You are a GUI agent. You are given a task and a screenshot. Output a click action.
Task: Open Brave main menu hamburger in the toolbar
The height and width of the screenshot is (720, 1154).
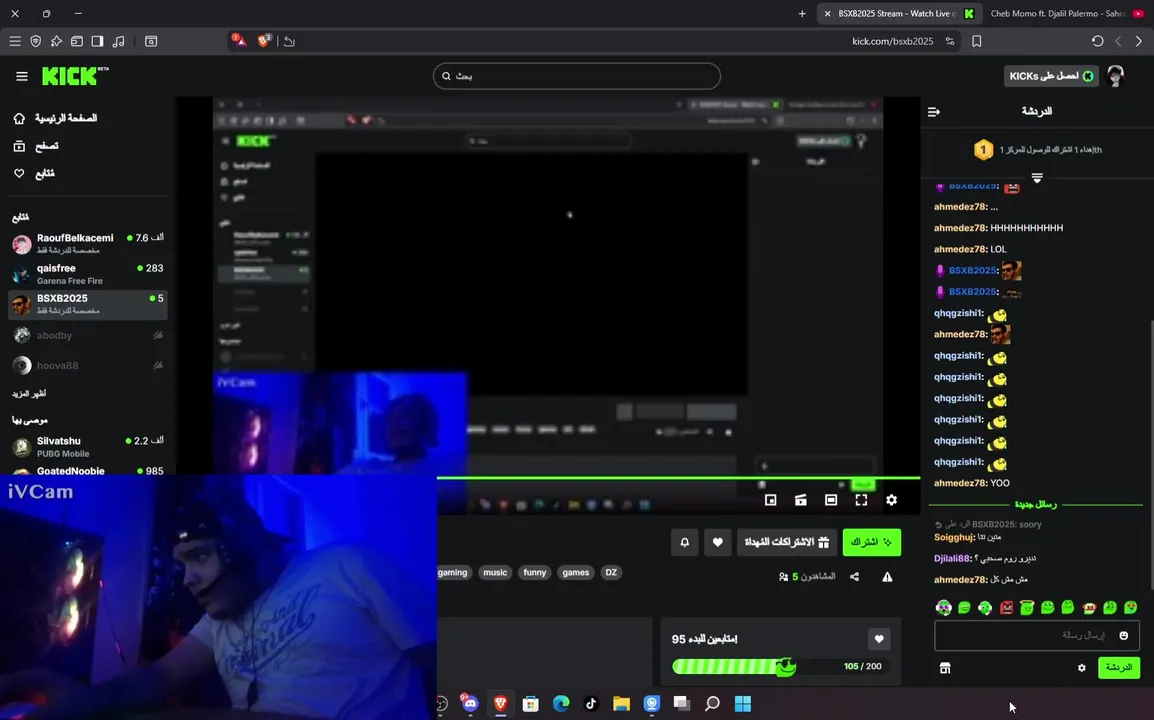tap(15, 41)
